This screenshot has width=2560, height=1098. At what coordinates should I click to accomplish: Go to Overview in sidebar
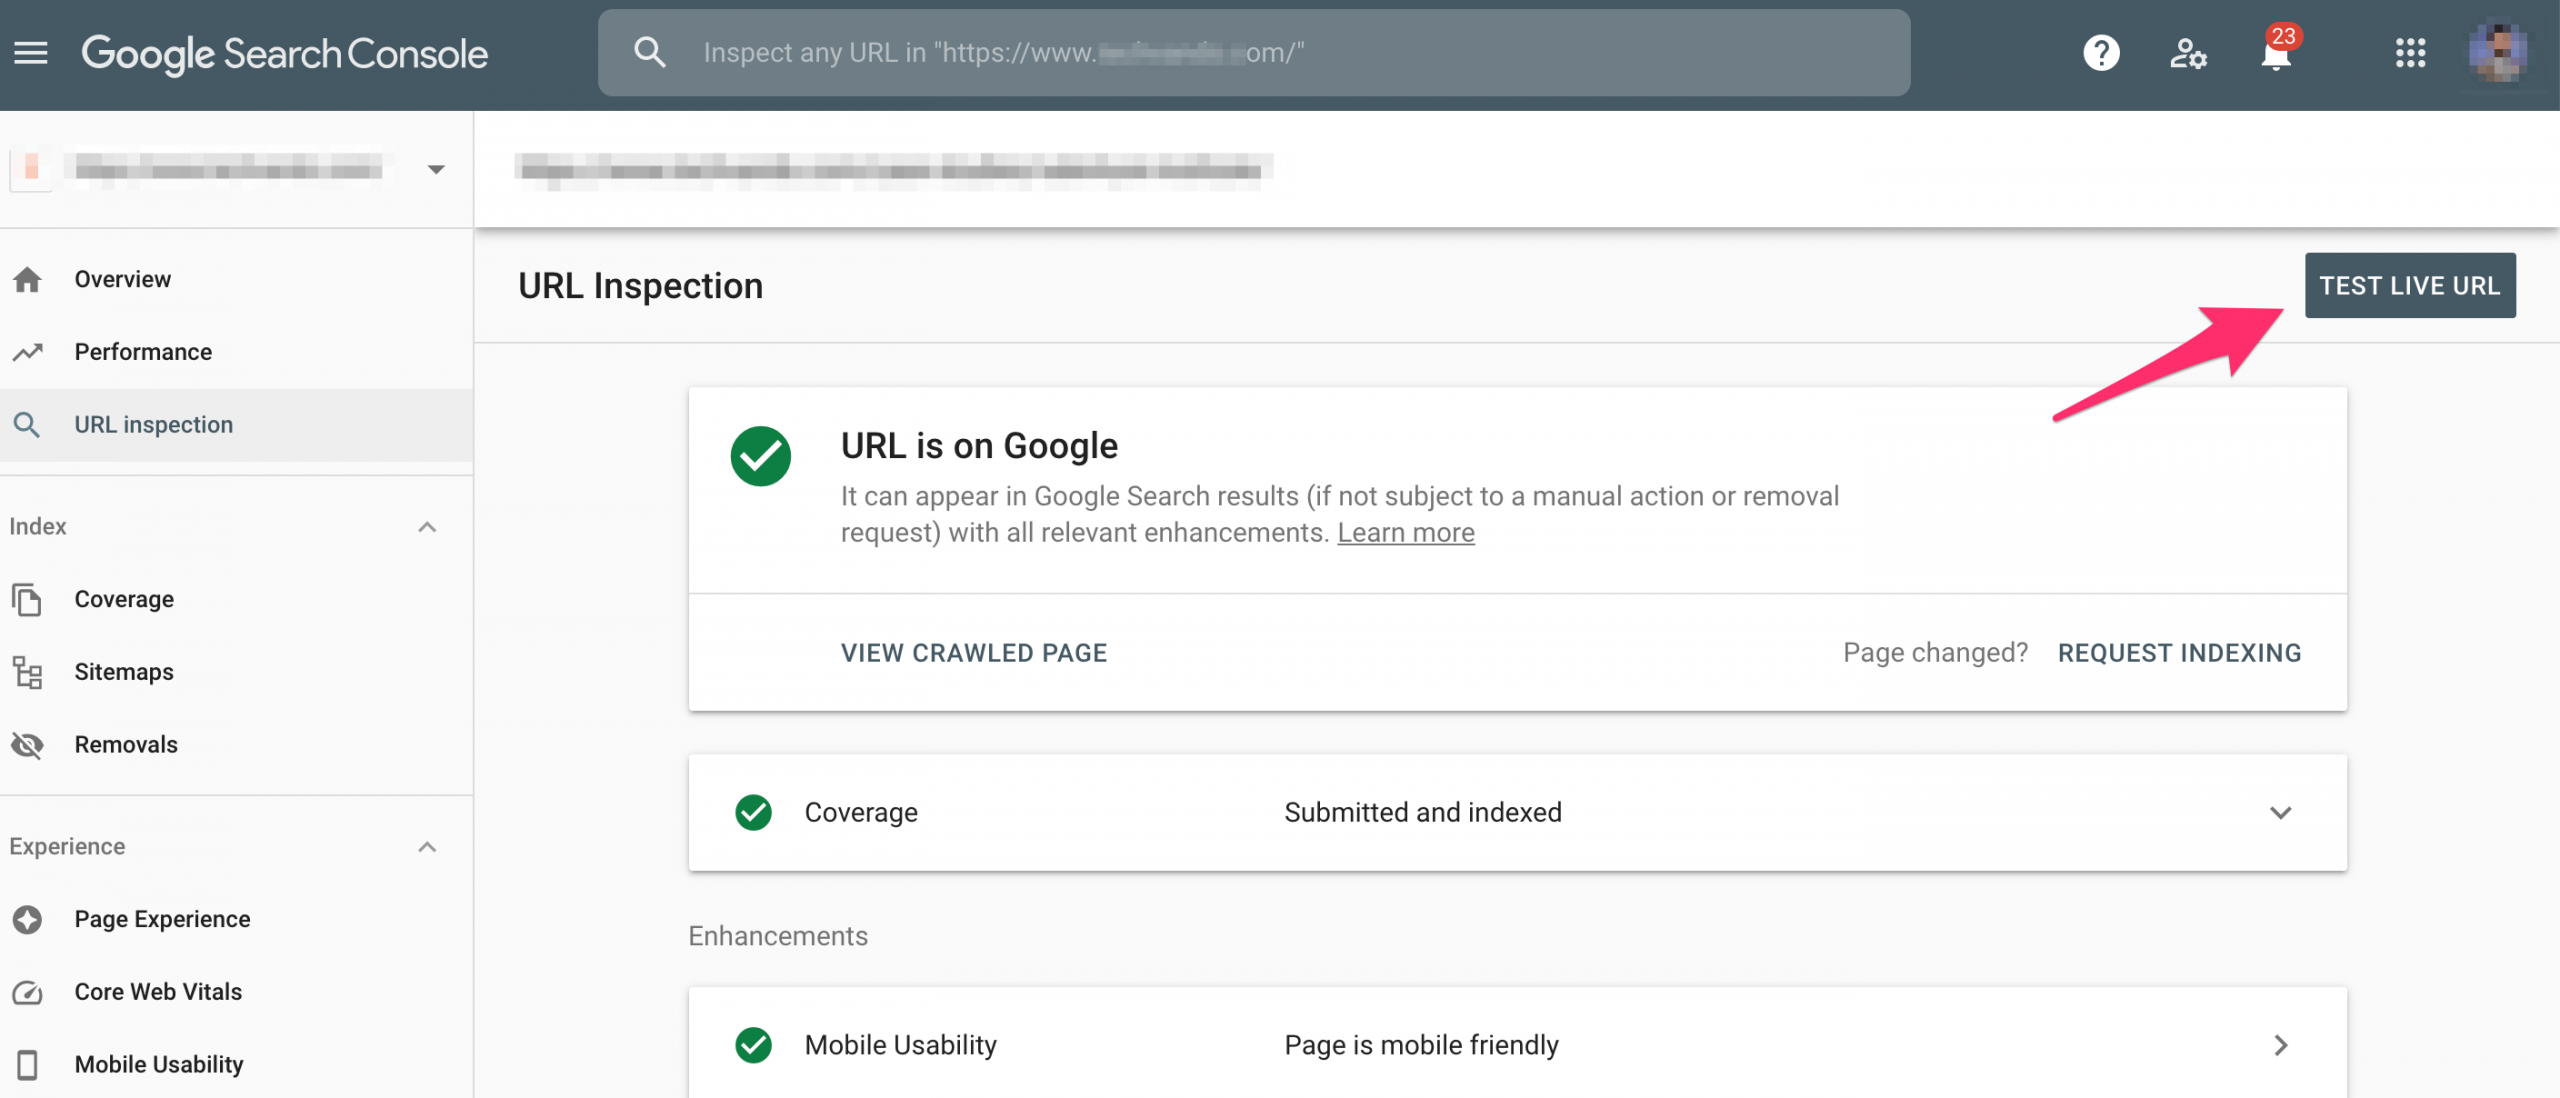point(236,279)
